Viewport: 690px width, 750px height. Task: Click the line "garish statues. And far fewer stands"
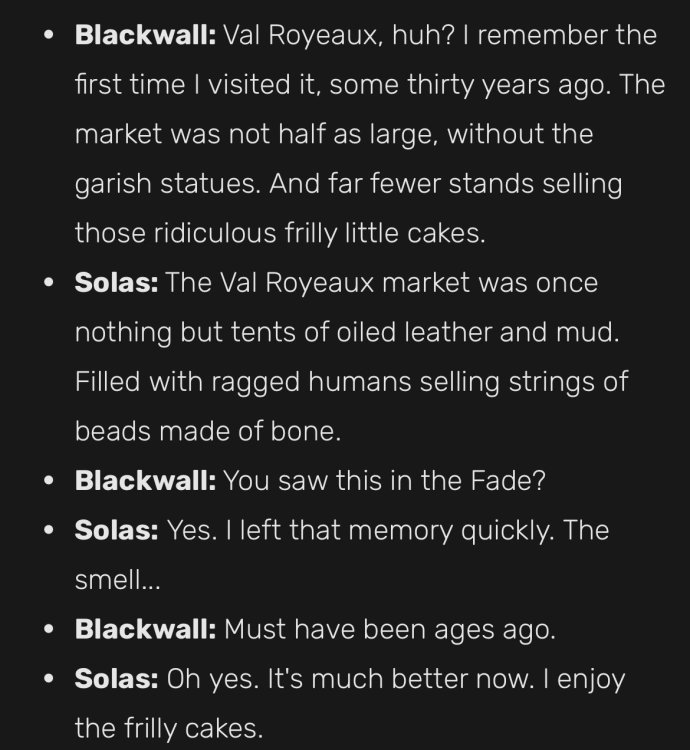point(348,184)
